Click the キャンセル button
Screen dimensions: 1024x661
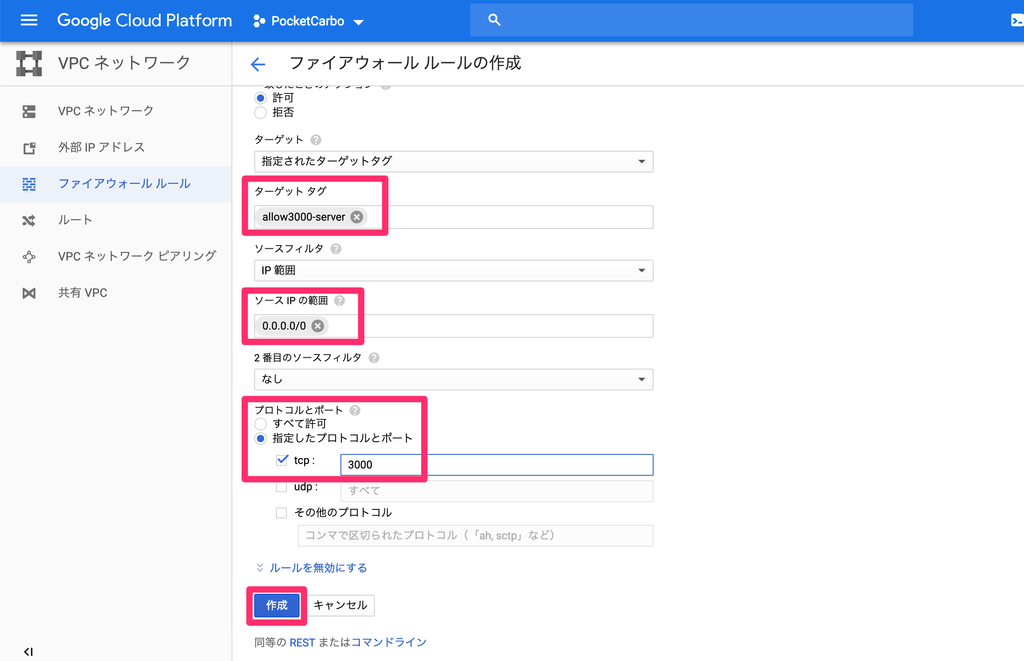340,605
